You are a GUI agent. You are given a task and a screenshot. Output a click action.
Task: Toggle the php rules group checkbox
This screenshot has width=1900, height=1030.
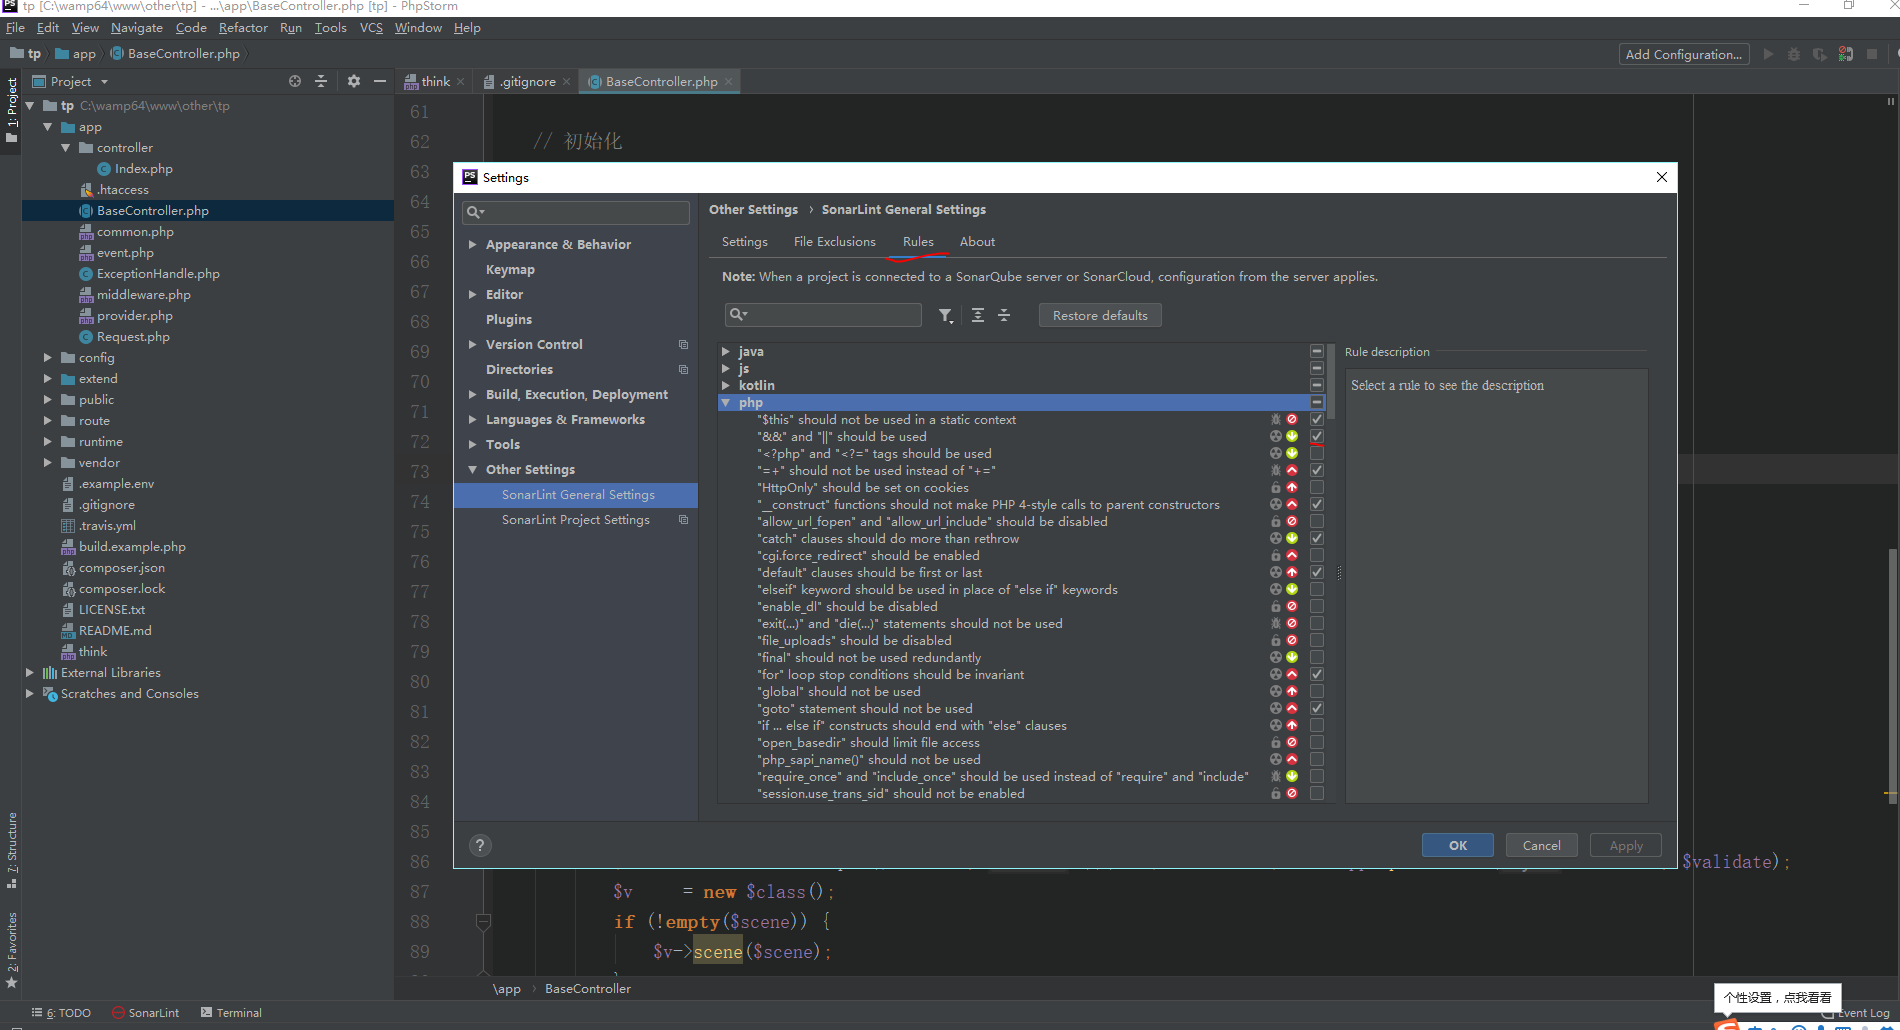[1317, 403]
